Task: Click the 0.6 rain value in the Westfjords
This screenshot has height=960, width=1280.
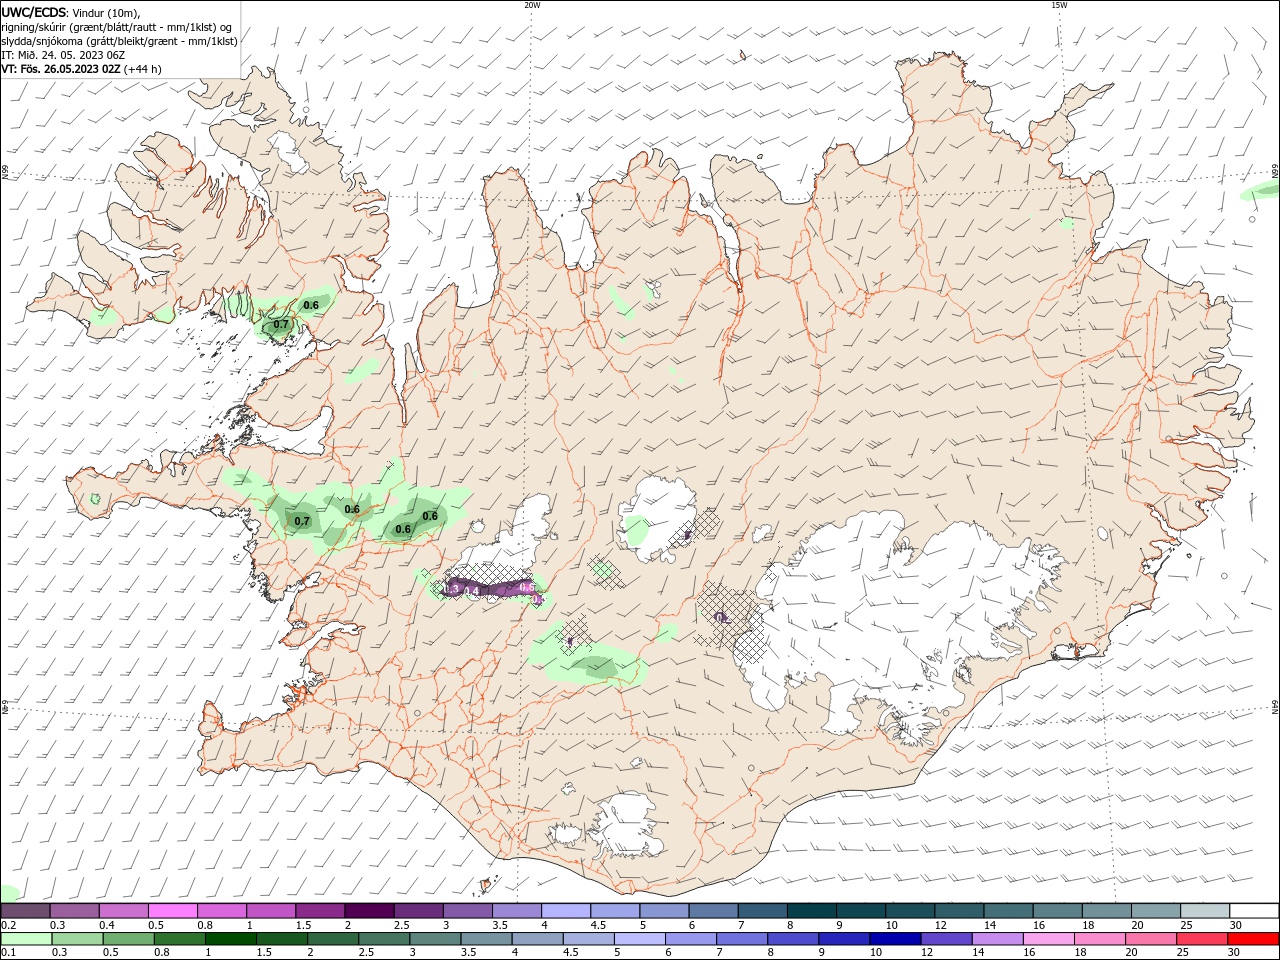Action: pyautogui.click(x=311, y=305)
